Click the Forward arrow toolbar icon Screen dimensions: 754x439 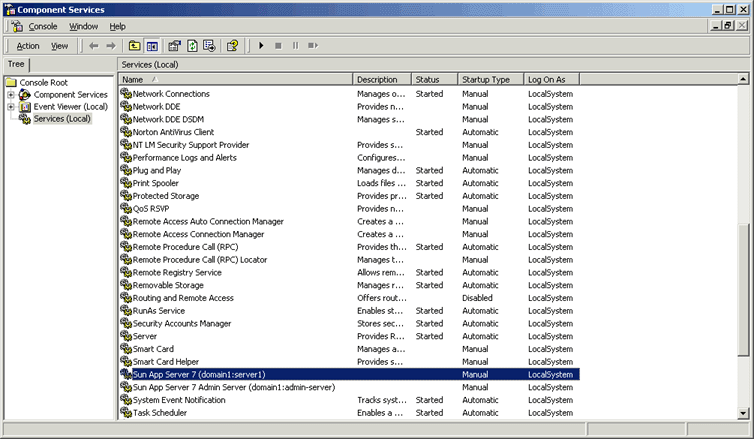(x=111, y=46)
